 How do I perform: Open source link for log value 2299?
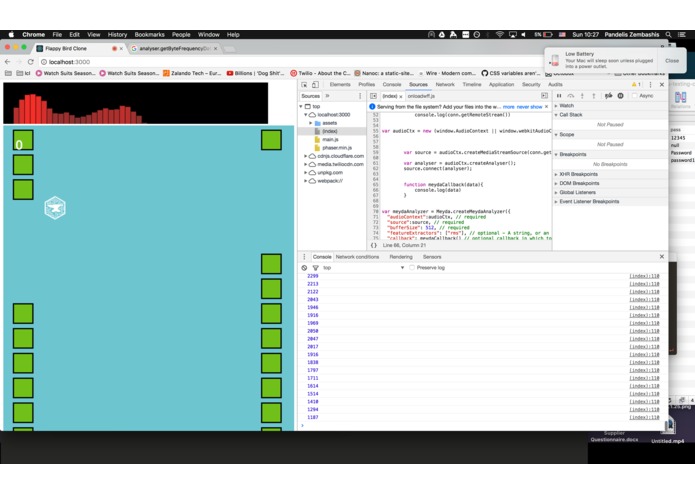click(x=644, y=276)
